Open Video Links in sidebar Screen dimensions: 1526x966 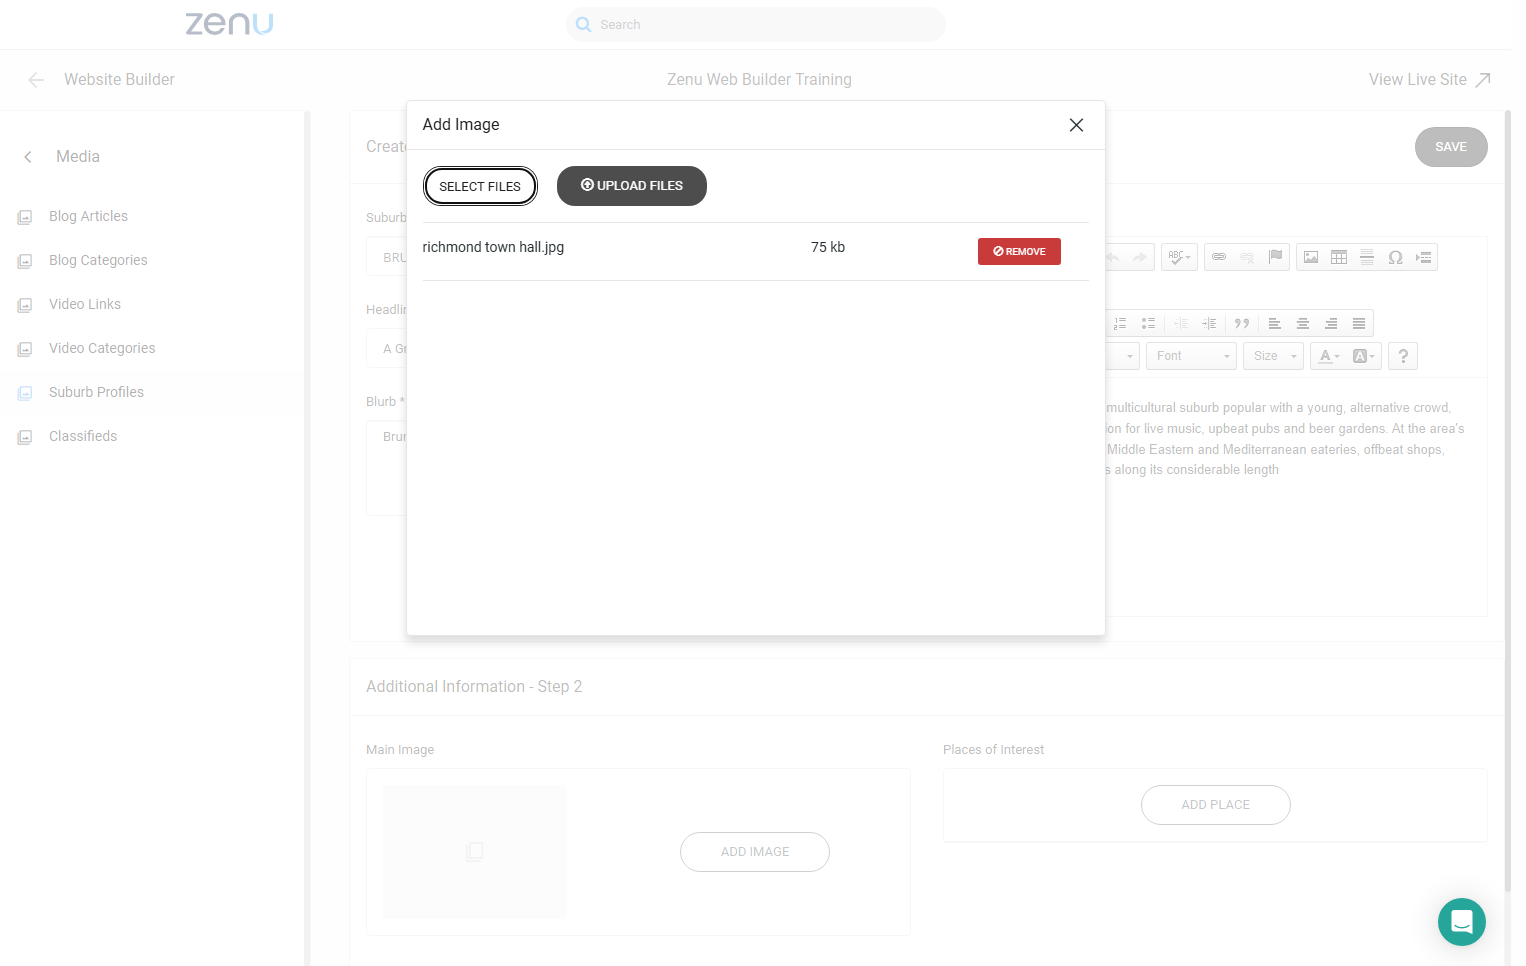tap(85, 304)
